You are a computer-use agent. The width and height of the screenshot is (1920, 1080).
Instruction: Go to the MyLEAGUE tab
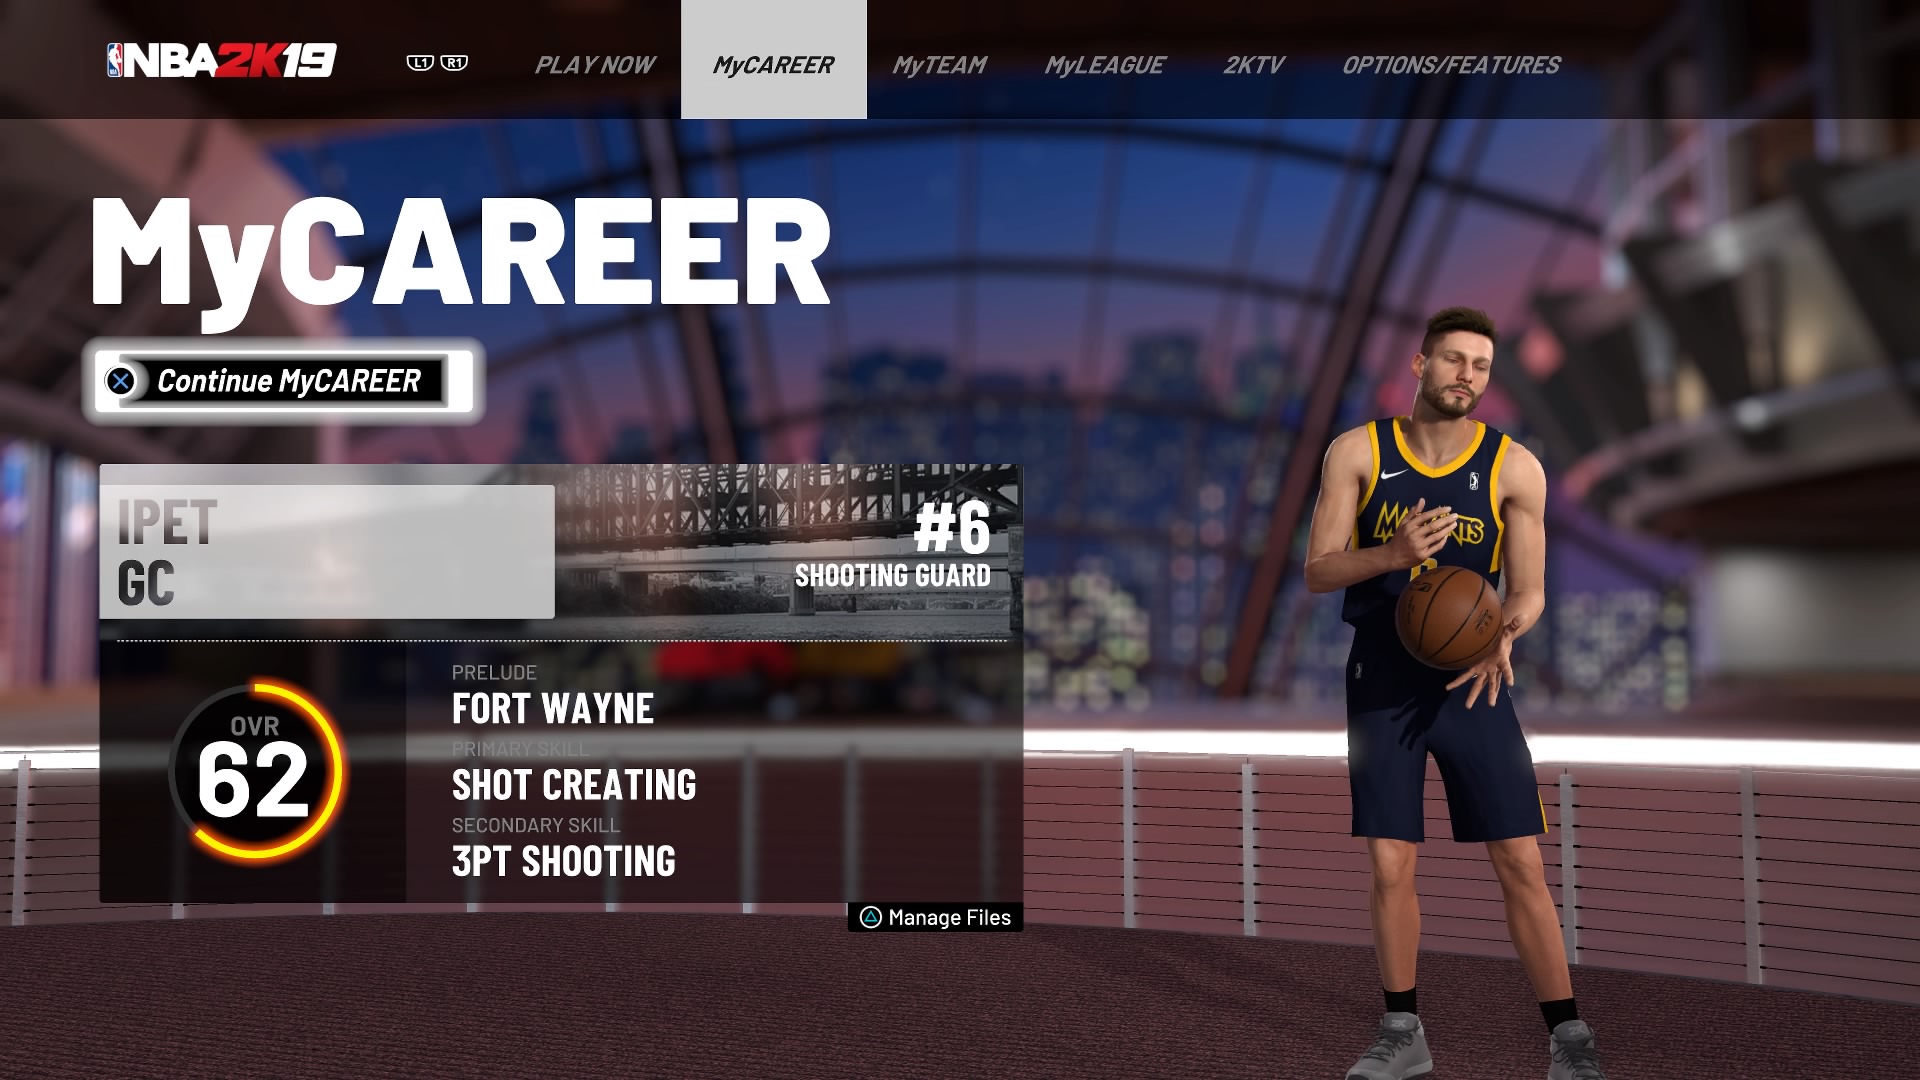tap(1104, 65)
